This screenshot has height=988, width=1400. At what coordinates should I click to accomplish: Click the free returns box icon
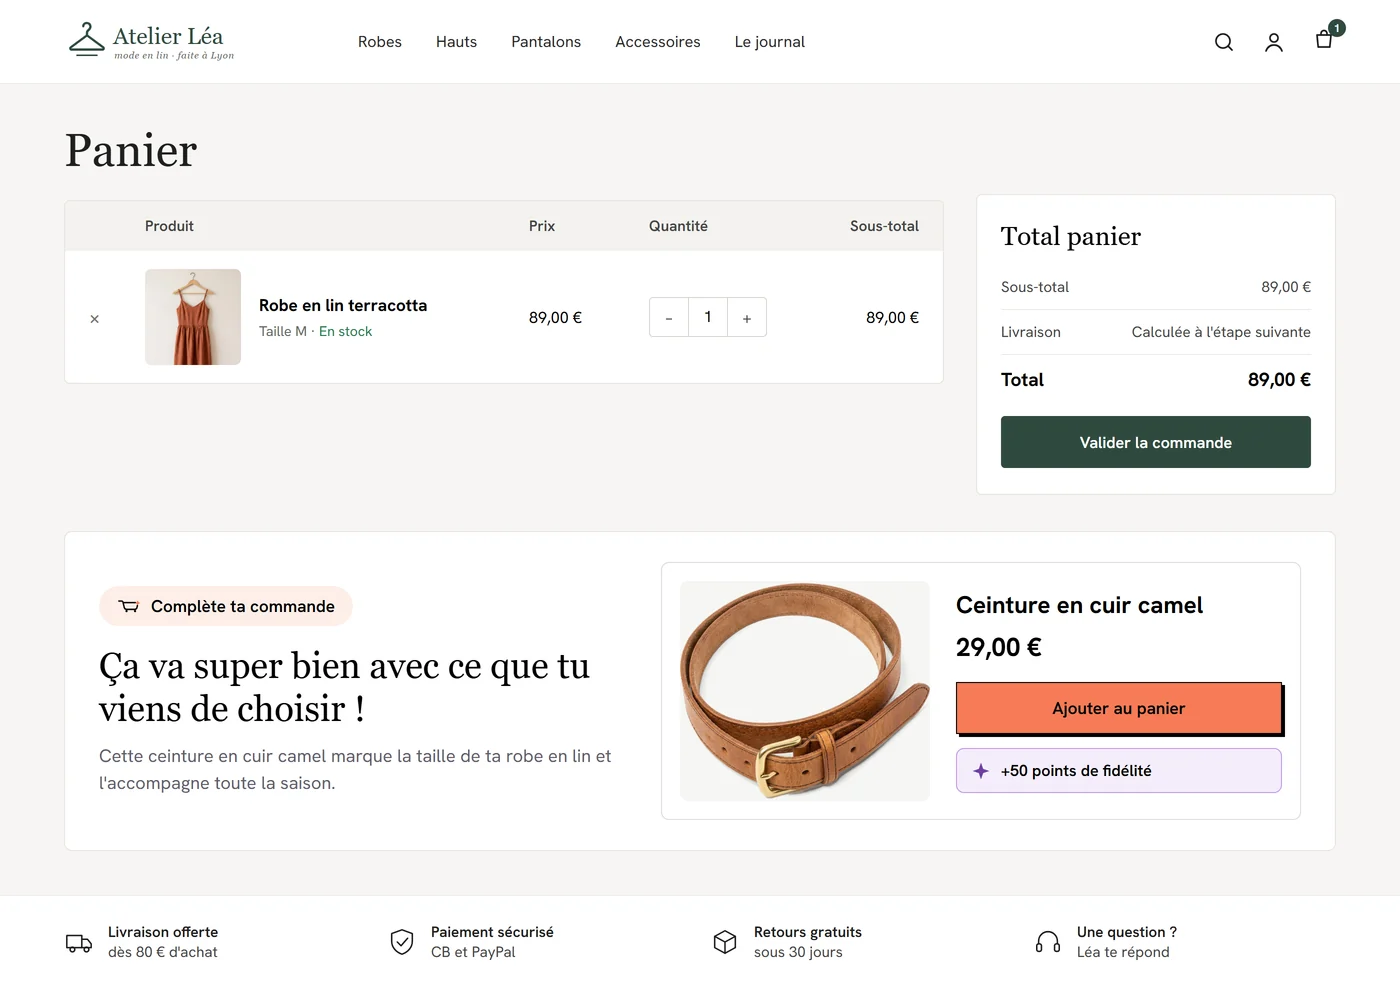[x=725, y=942]
